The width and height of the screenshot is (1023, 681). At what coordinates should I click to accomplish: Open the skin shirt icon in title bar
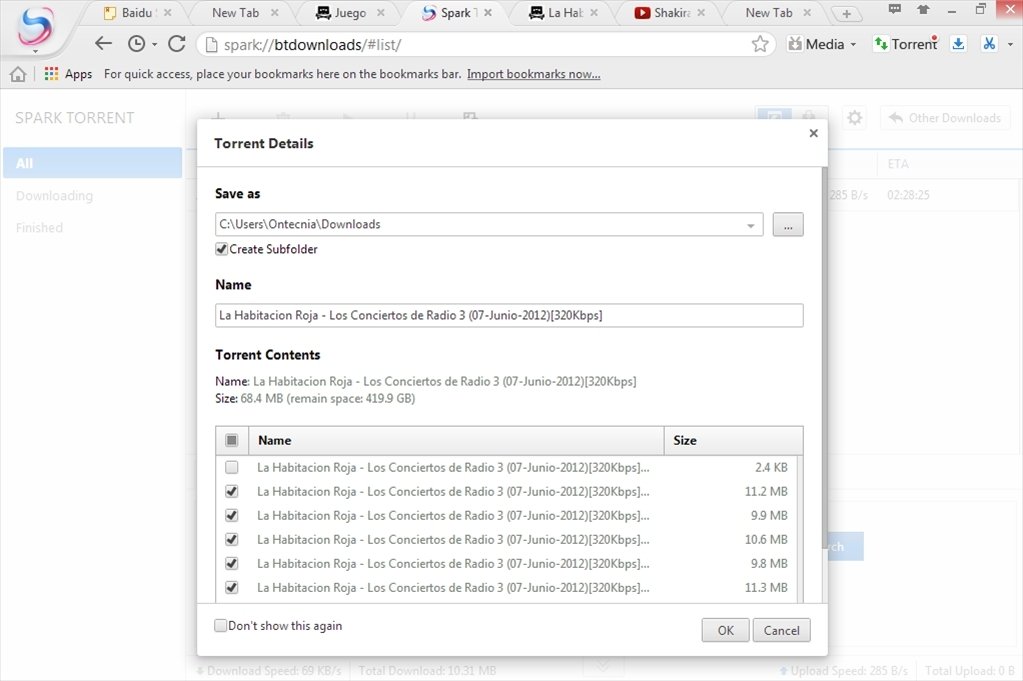(x=923, y=9)
